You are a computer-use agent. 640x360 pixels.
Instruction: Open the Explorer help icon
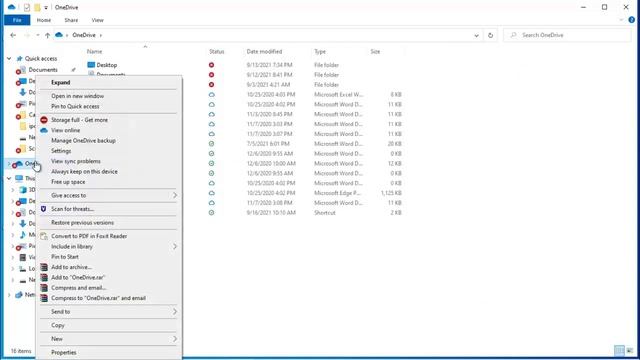click(x=631, y=20)
